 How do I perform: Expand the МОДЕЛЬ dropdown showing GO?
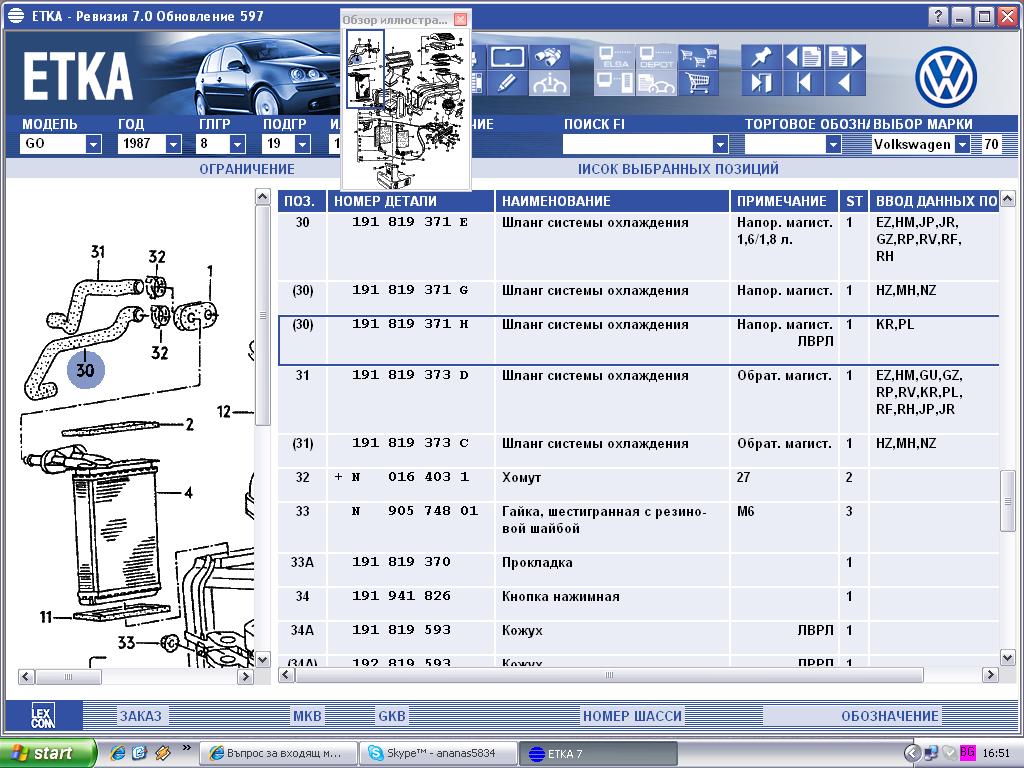(93, 144)
